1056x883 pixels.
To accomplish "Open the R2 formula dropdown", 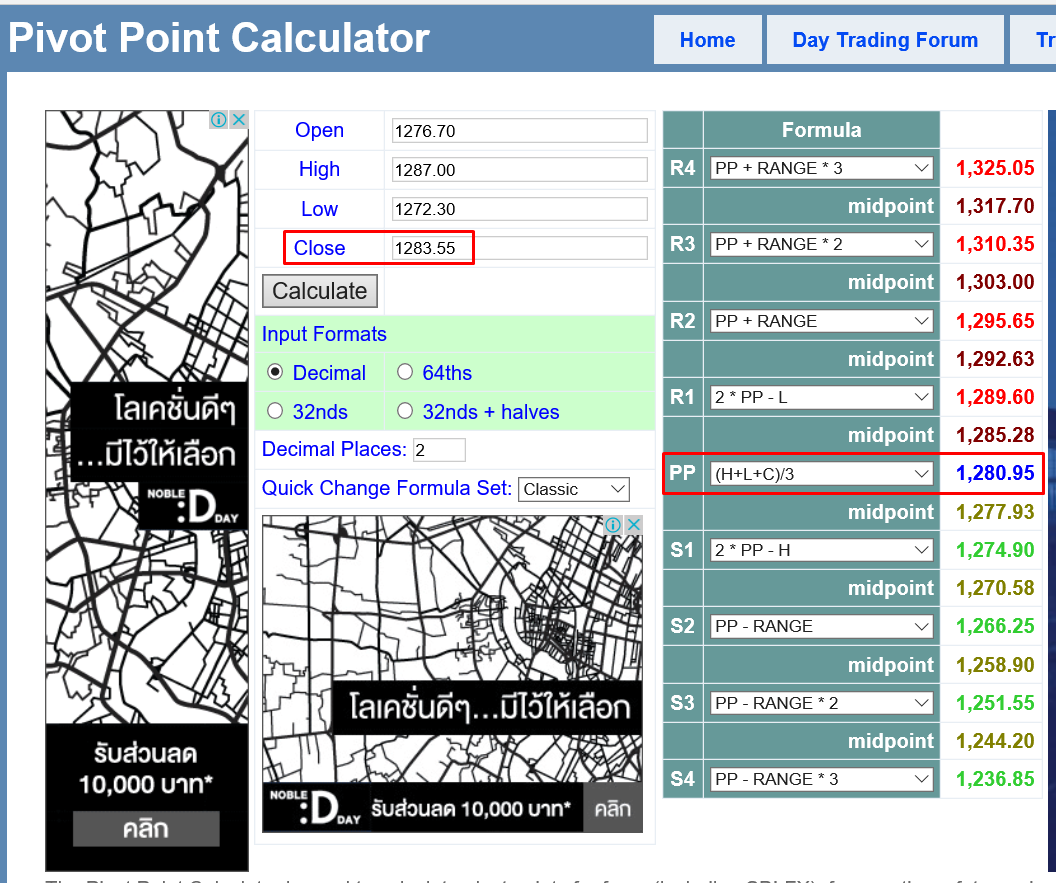I will click(822, 321).
